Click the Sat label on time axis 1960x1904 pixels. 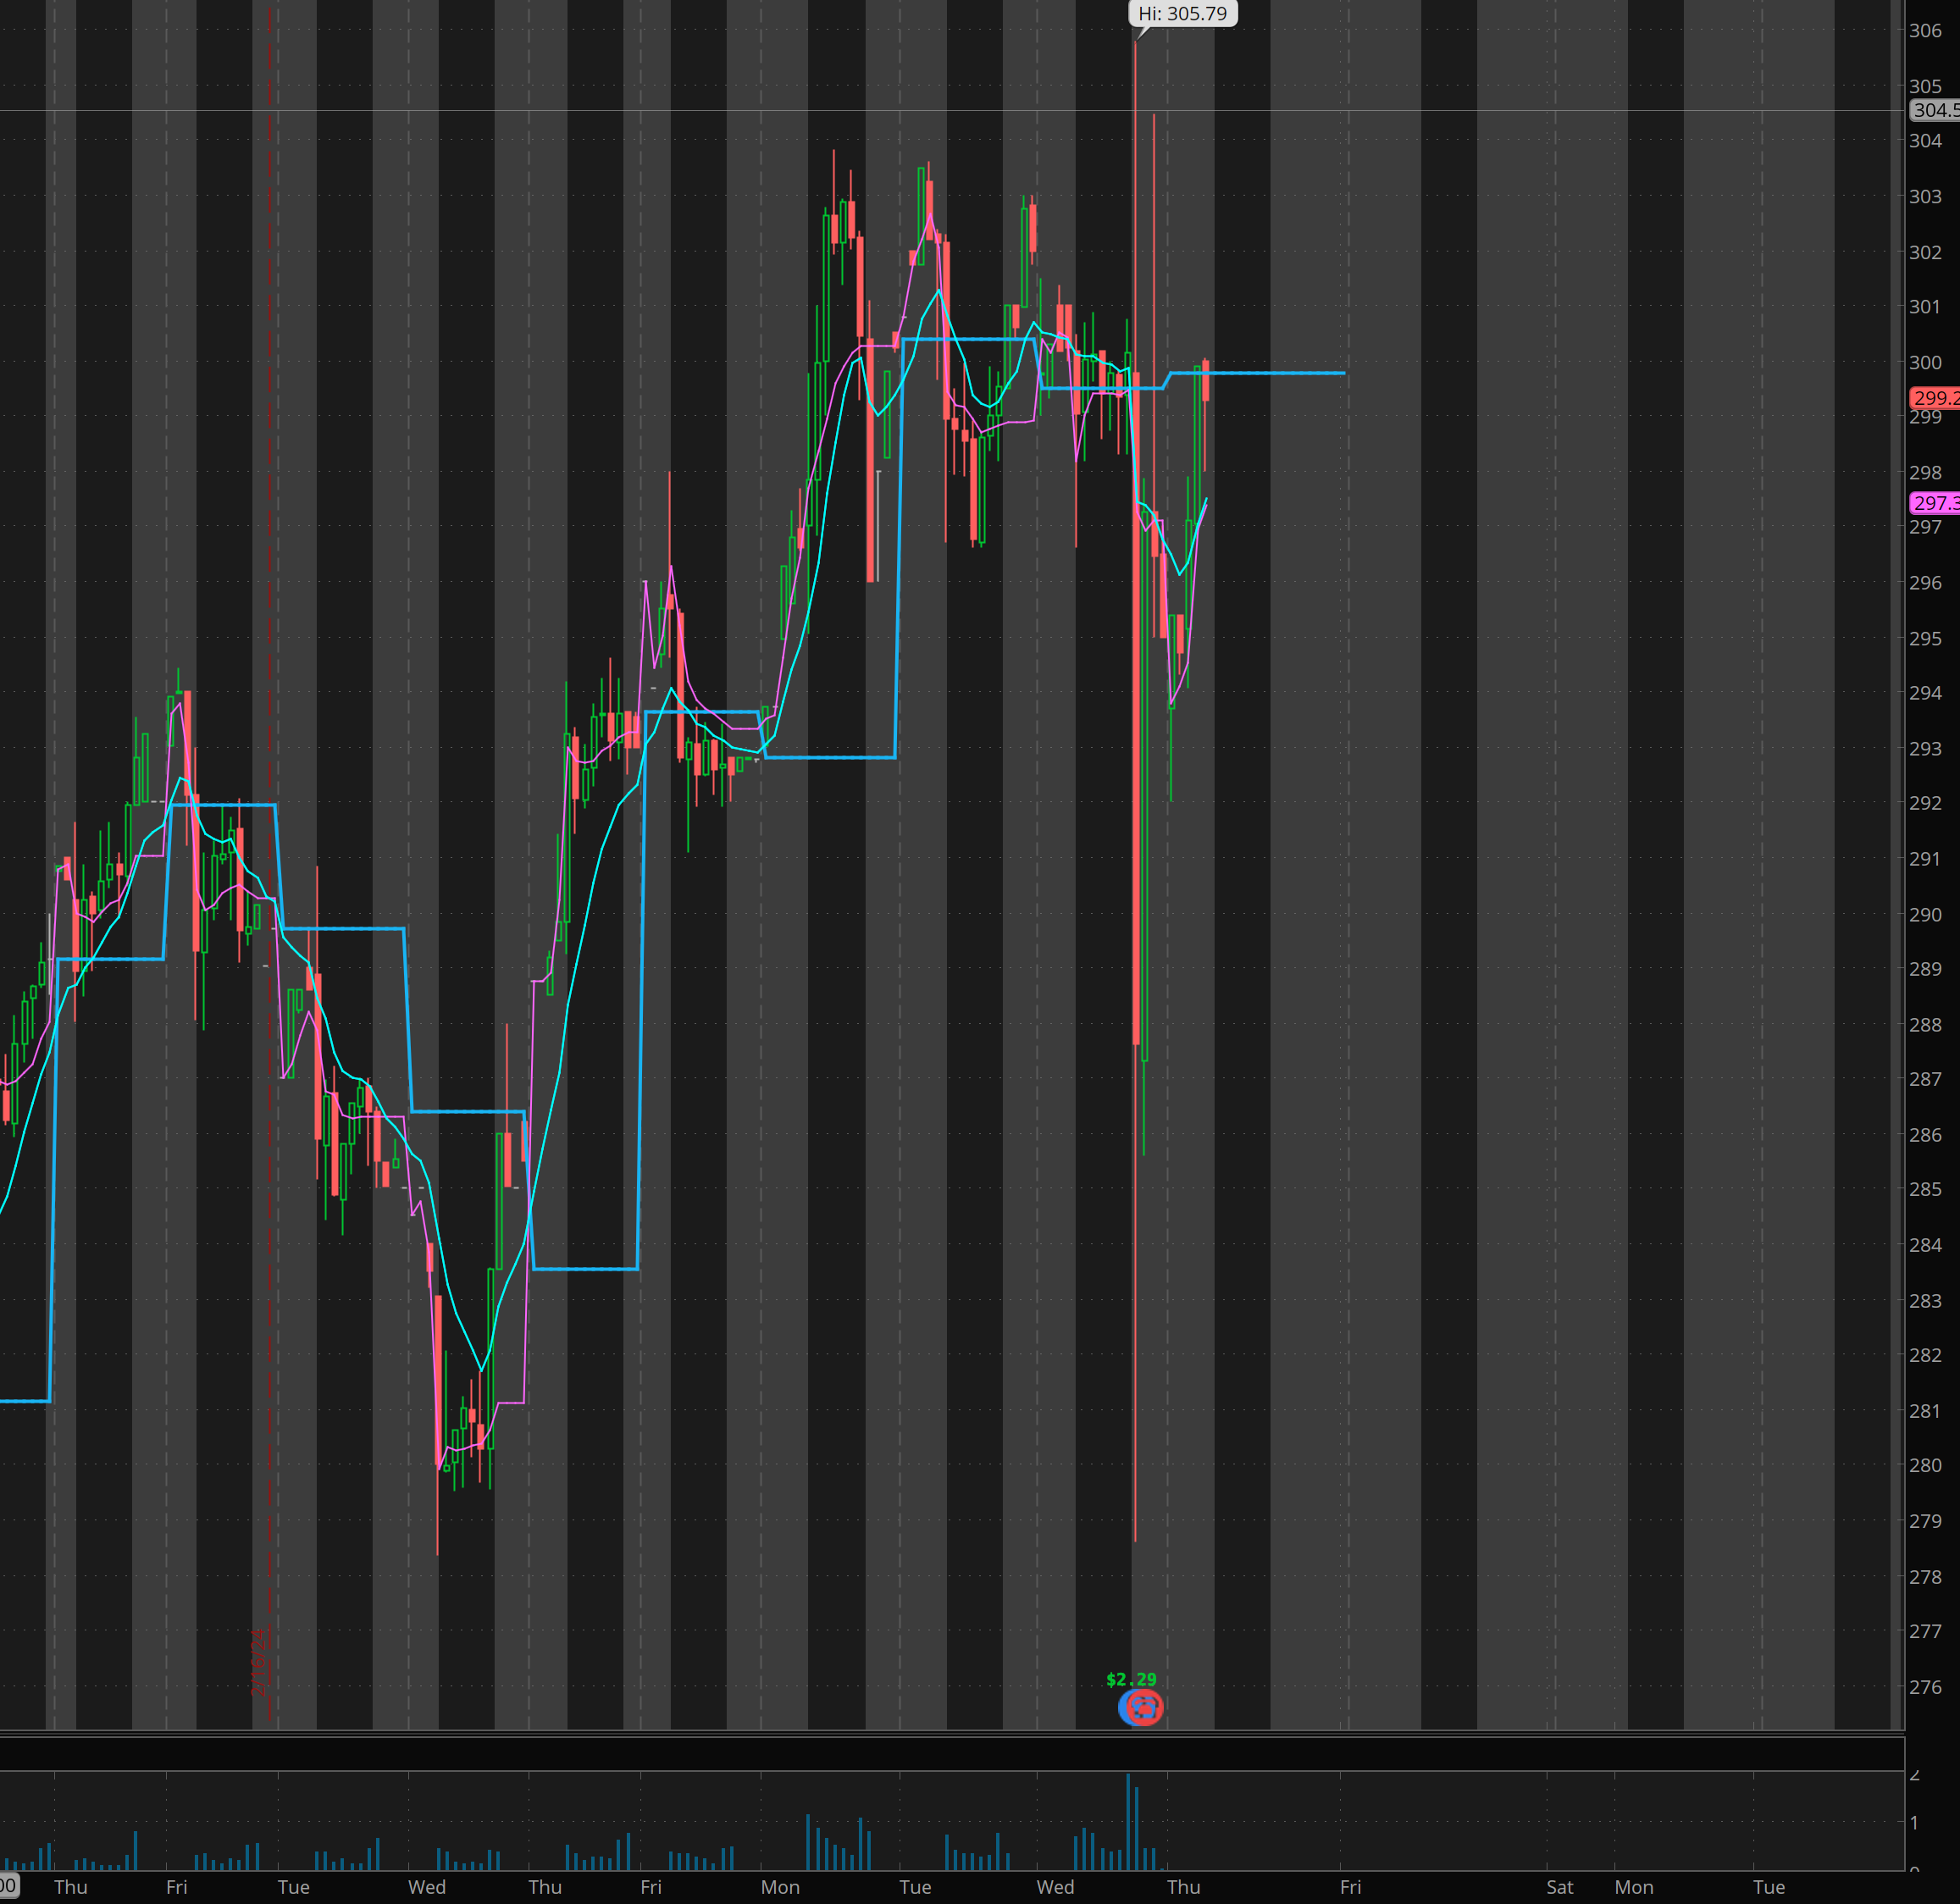tap(1559, 1887)
